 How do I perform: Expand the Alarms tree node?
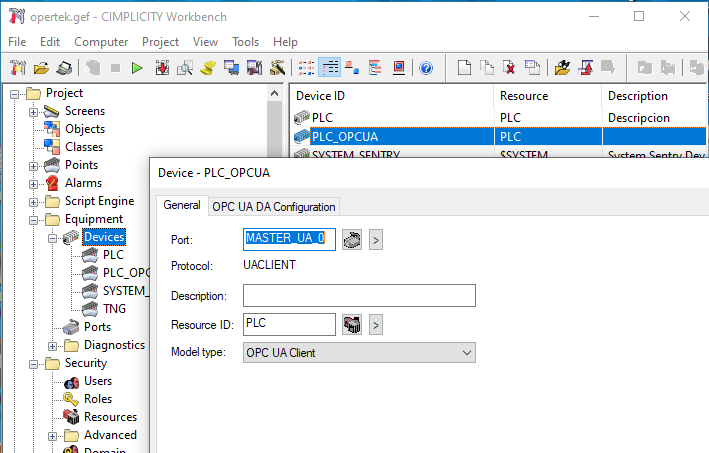point(33,184)
